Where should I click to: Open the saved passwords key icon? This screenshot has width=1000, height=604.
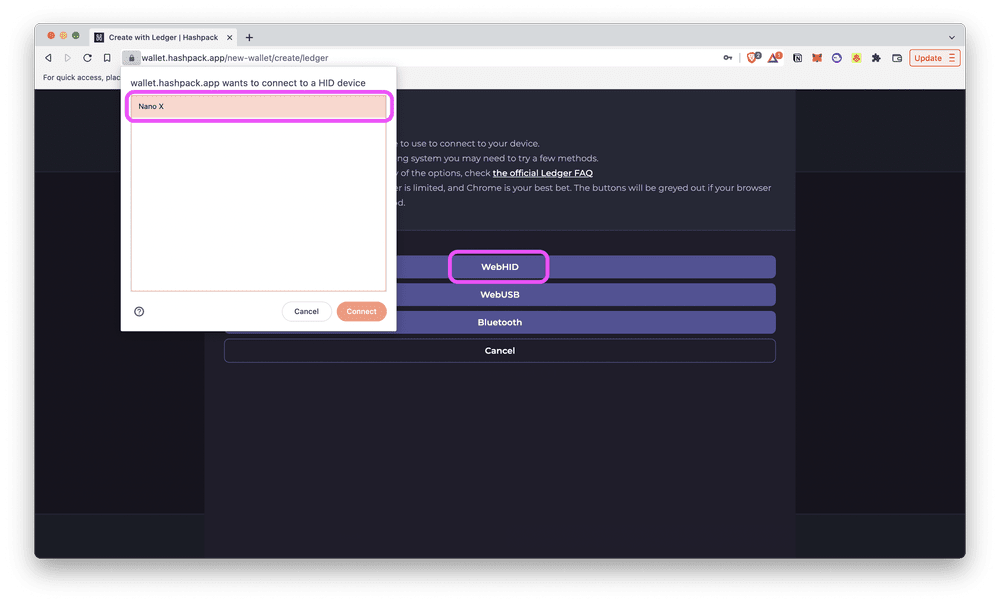pos(727,58)
